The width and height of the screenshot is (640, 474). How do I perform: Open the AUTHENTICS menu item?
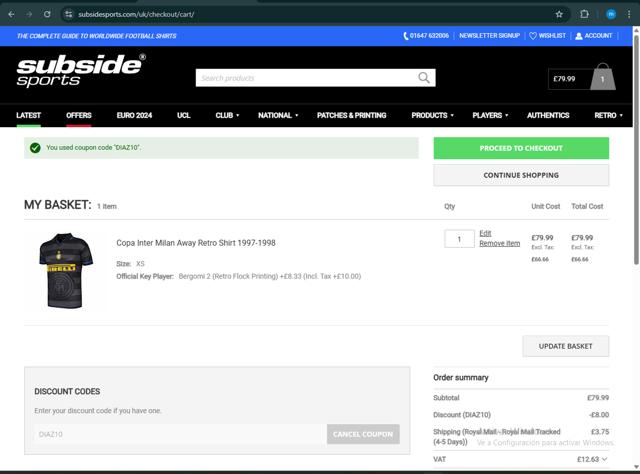[x=548, y=115]
